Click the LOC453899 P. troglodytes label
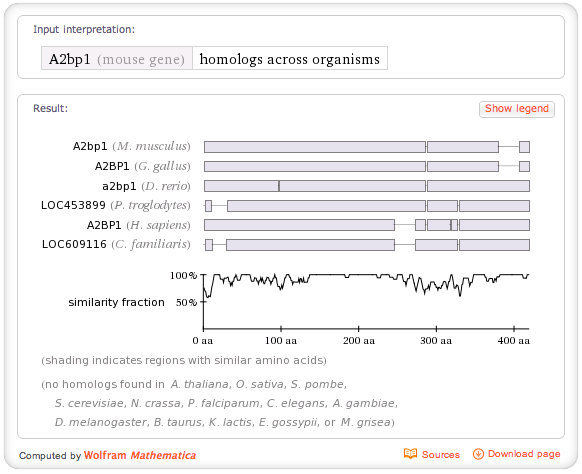582x474 pixels. click(x=115, y=205)
